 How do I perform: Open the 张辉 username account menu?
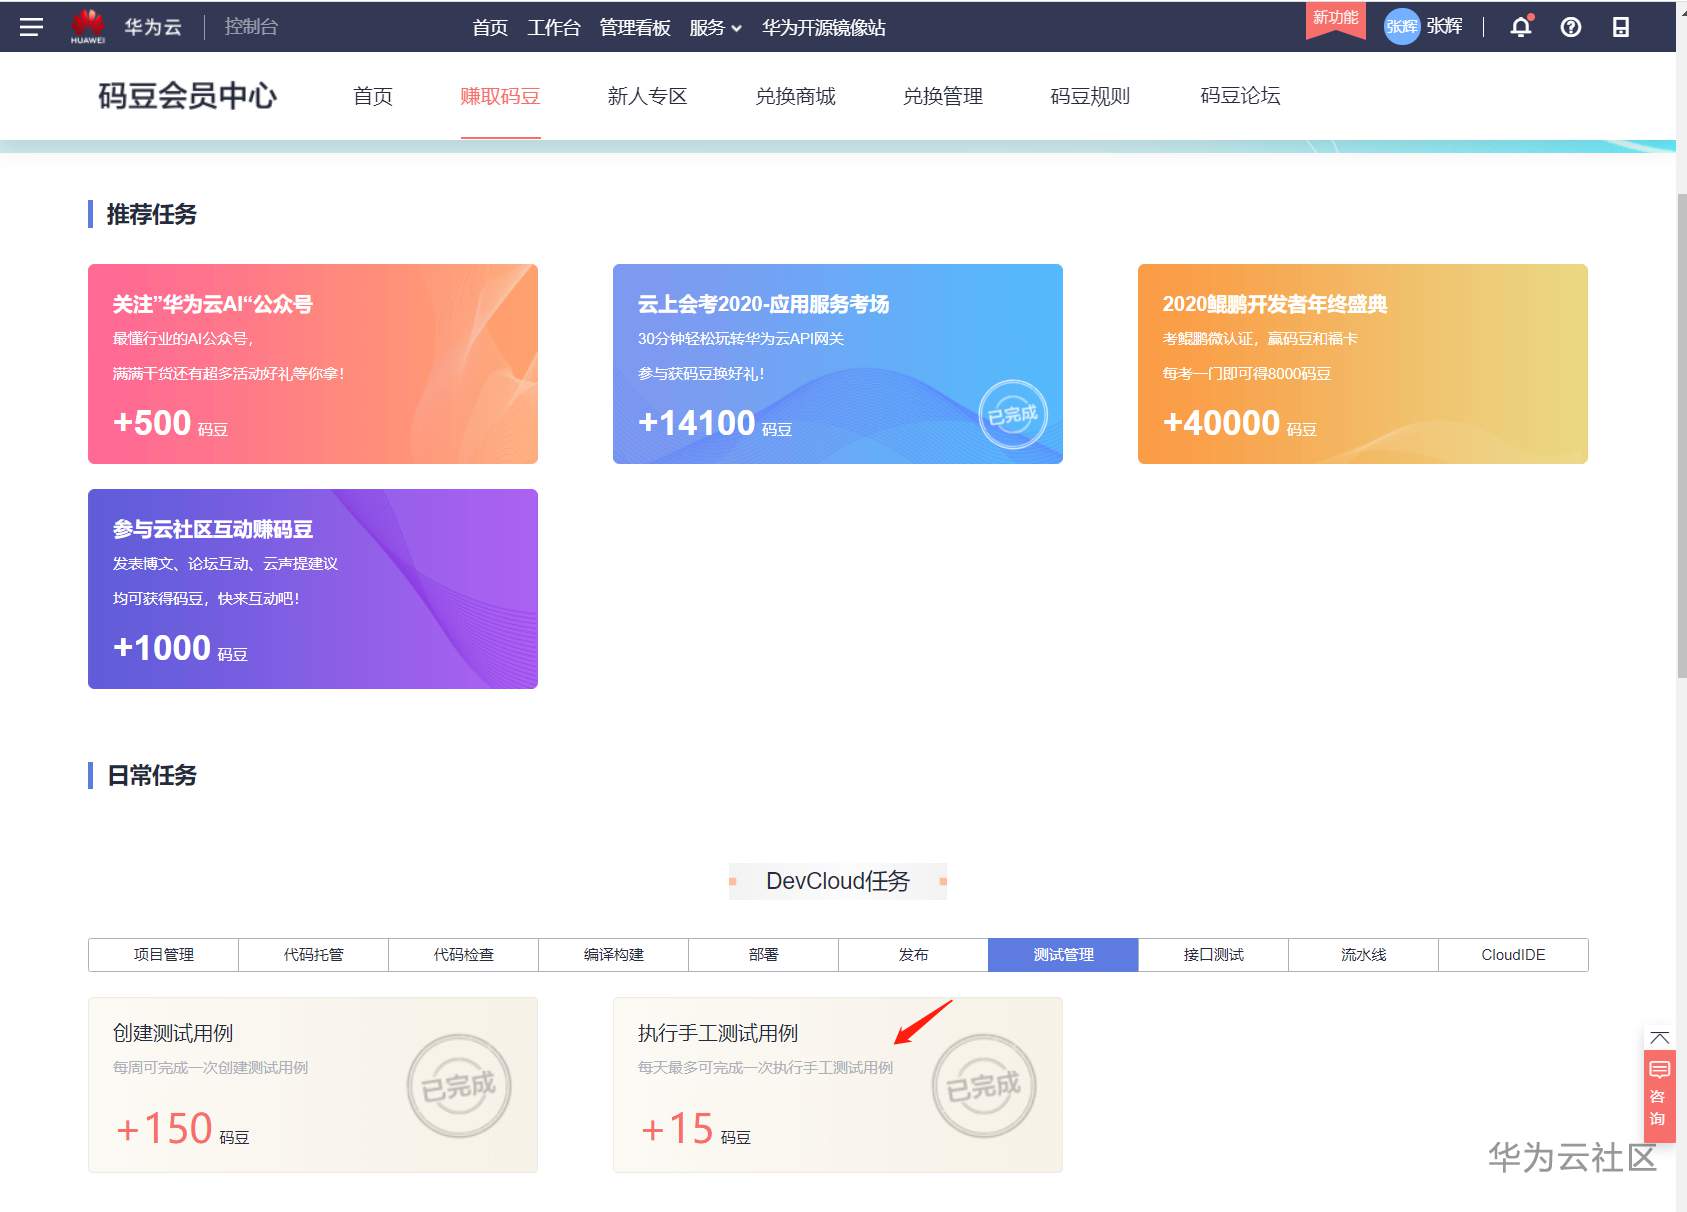(1444, 27)
